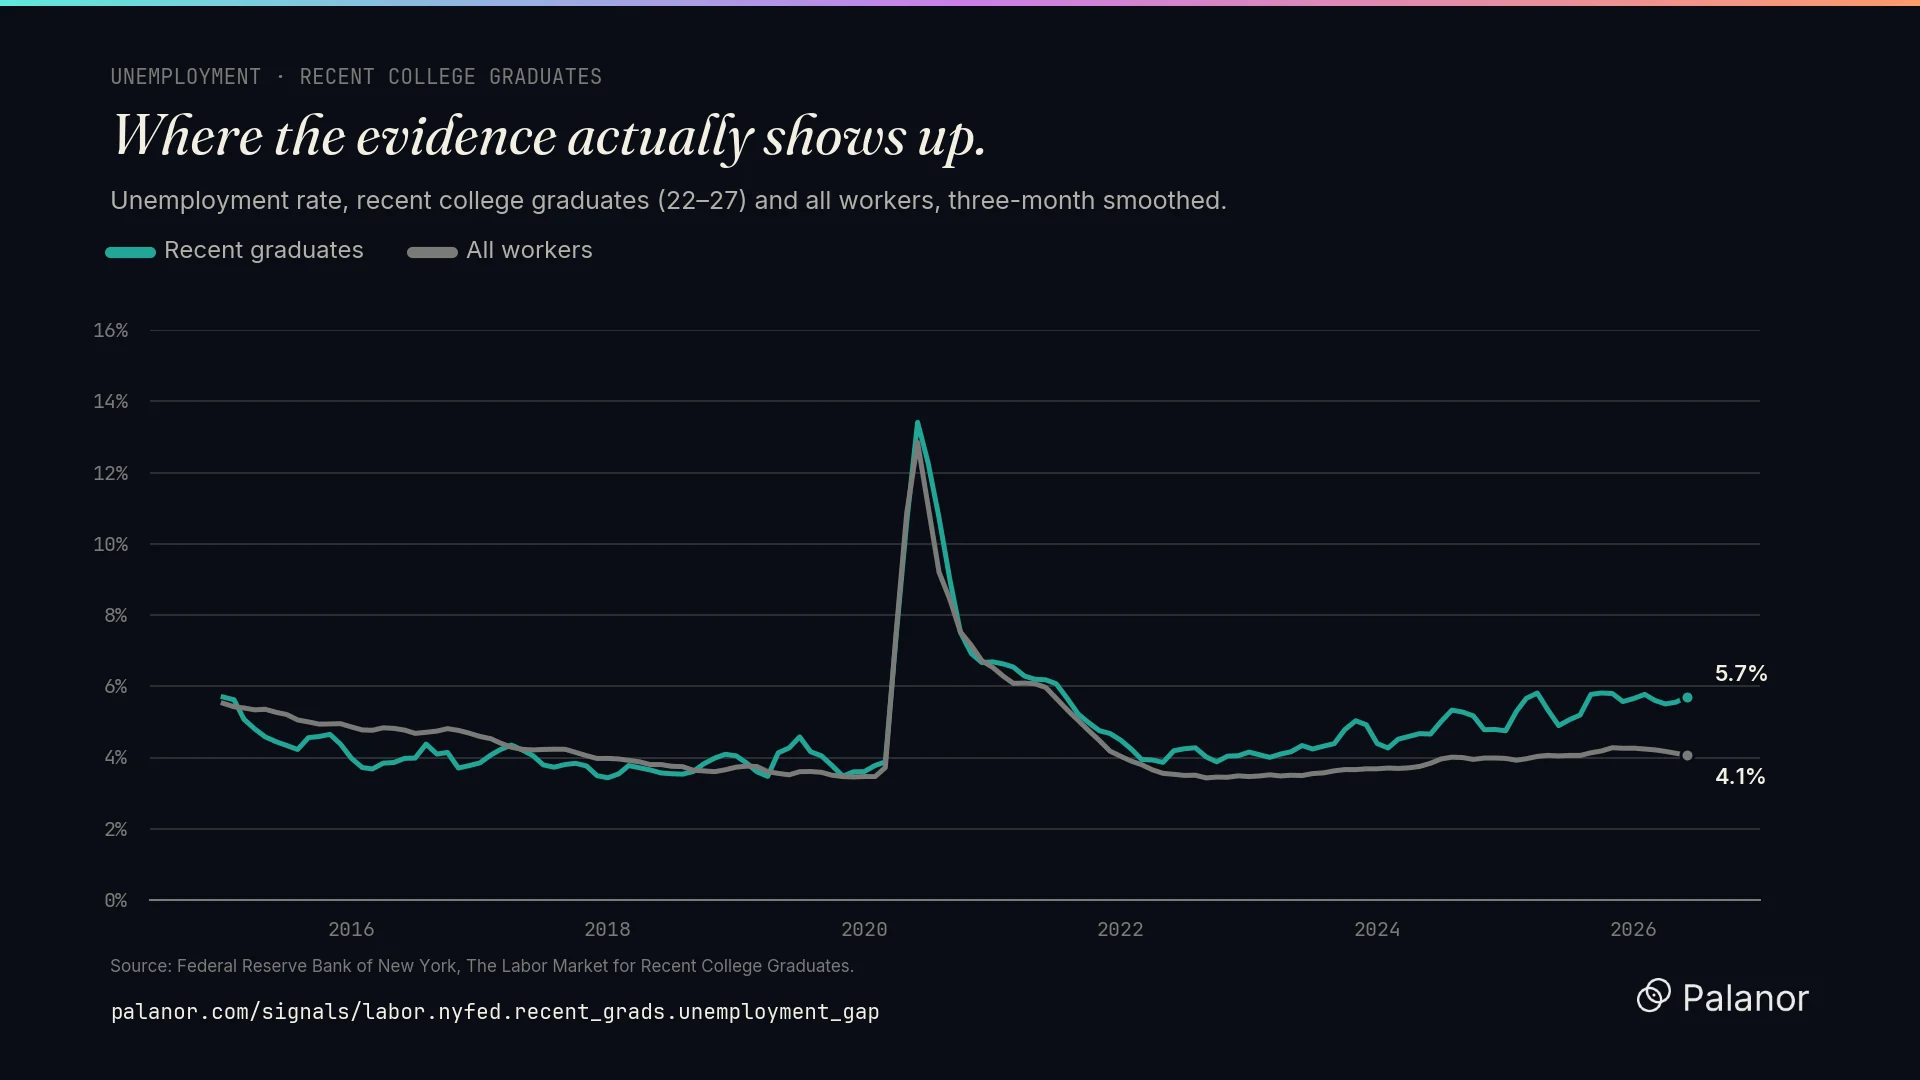Image resolution: width=1920 pixels, height=1080 pixels.
Task: Click the 2026 x-axis label
Action: [x=1633, y=930]
